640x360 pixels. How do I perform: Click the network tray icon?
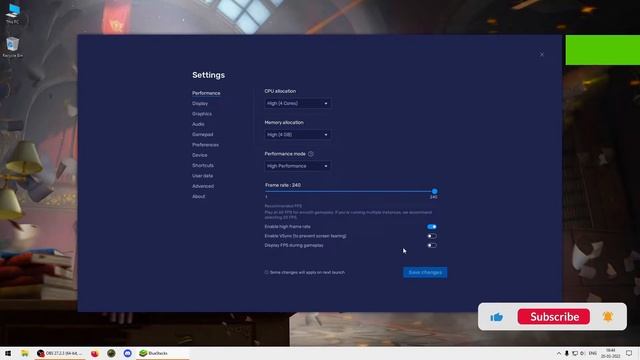[x=575, y=353]
